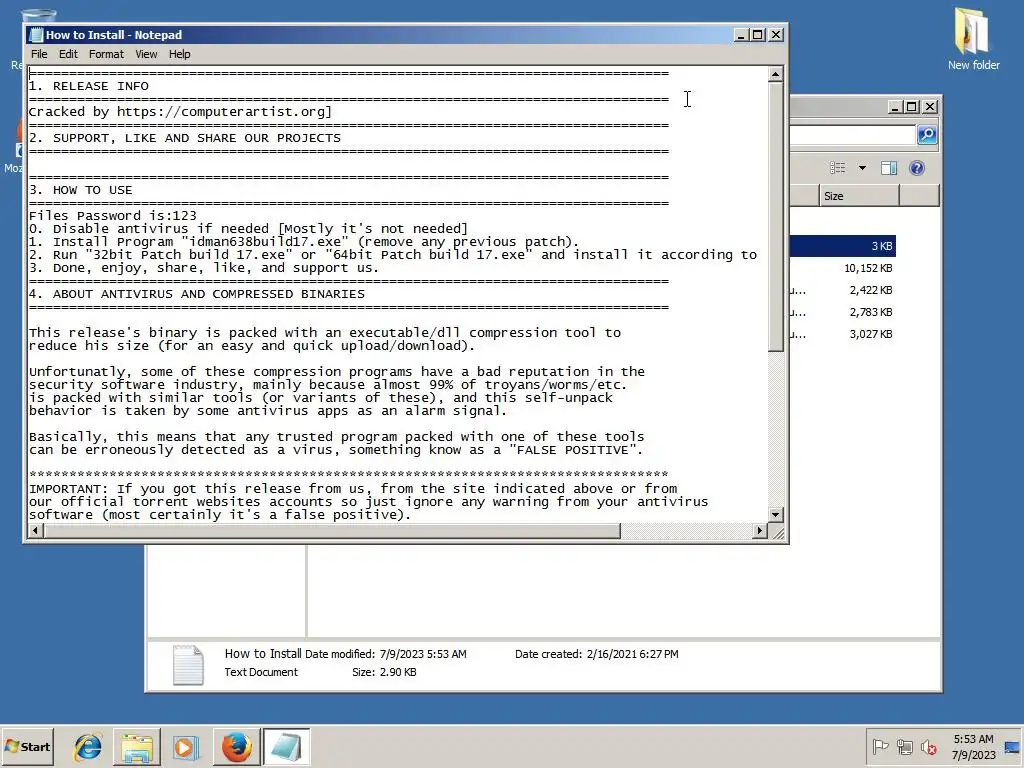
Task: Open the Help menu in Notepad
Action: coord(180,54)
